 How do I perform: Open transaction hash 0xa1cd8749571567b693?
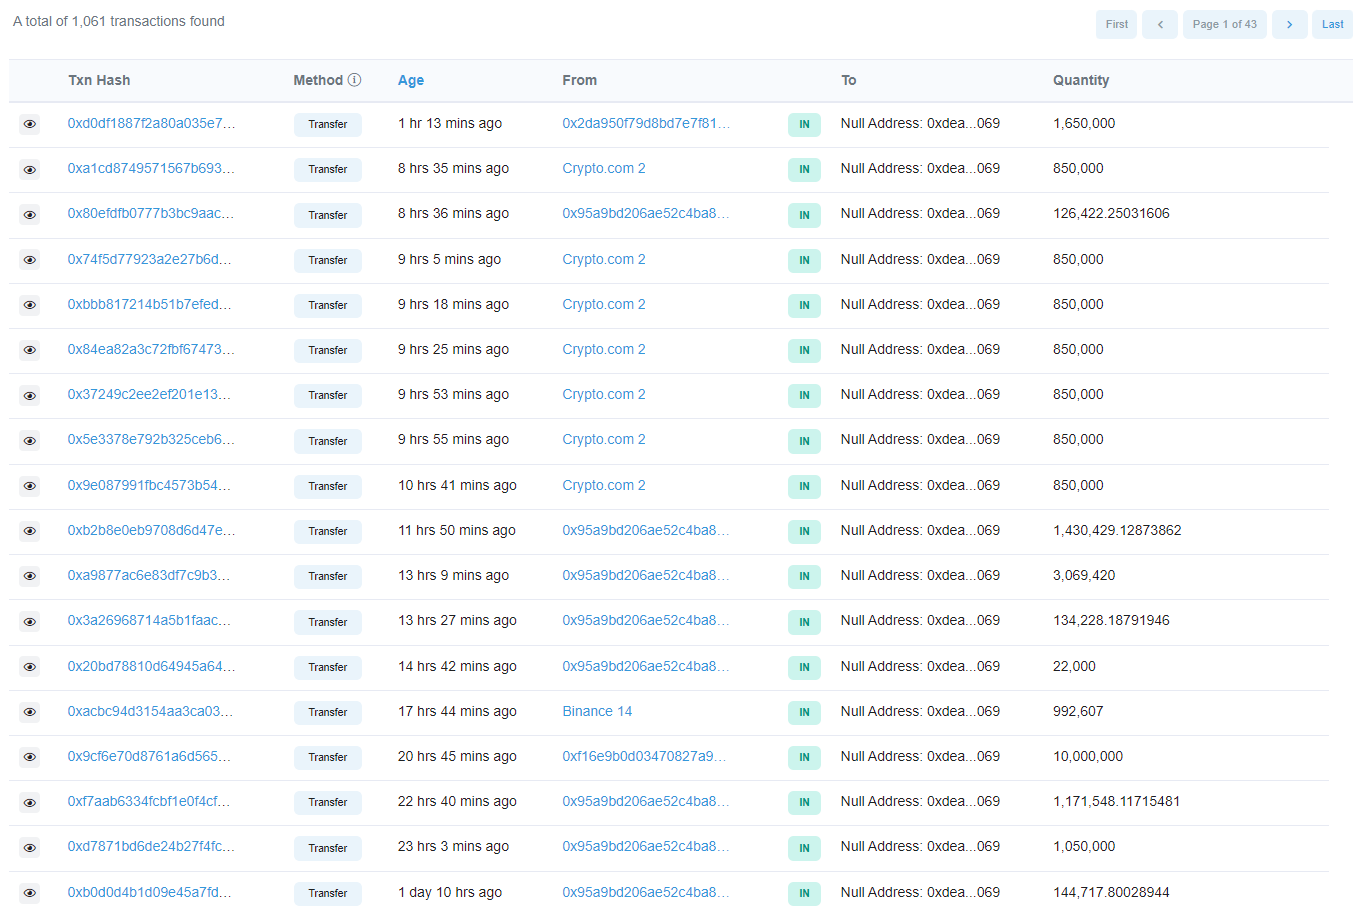[x=151, y=168]
